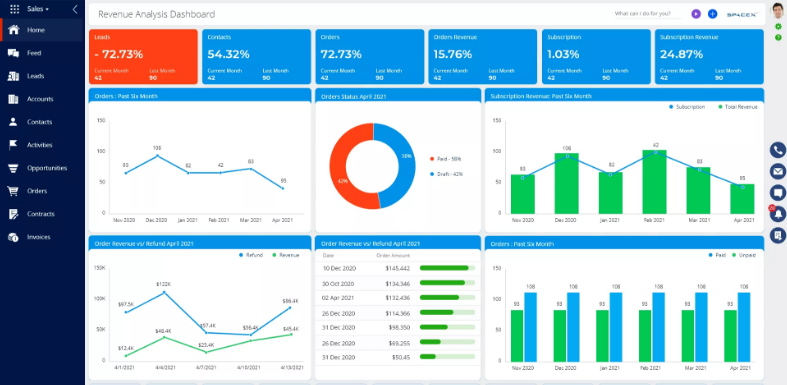Screen dimensions: 787x385
Task: Toggle the Revenue legend item
Action: (x=286, y=255)
